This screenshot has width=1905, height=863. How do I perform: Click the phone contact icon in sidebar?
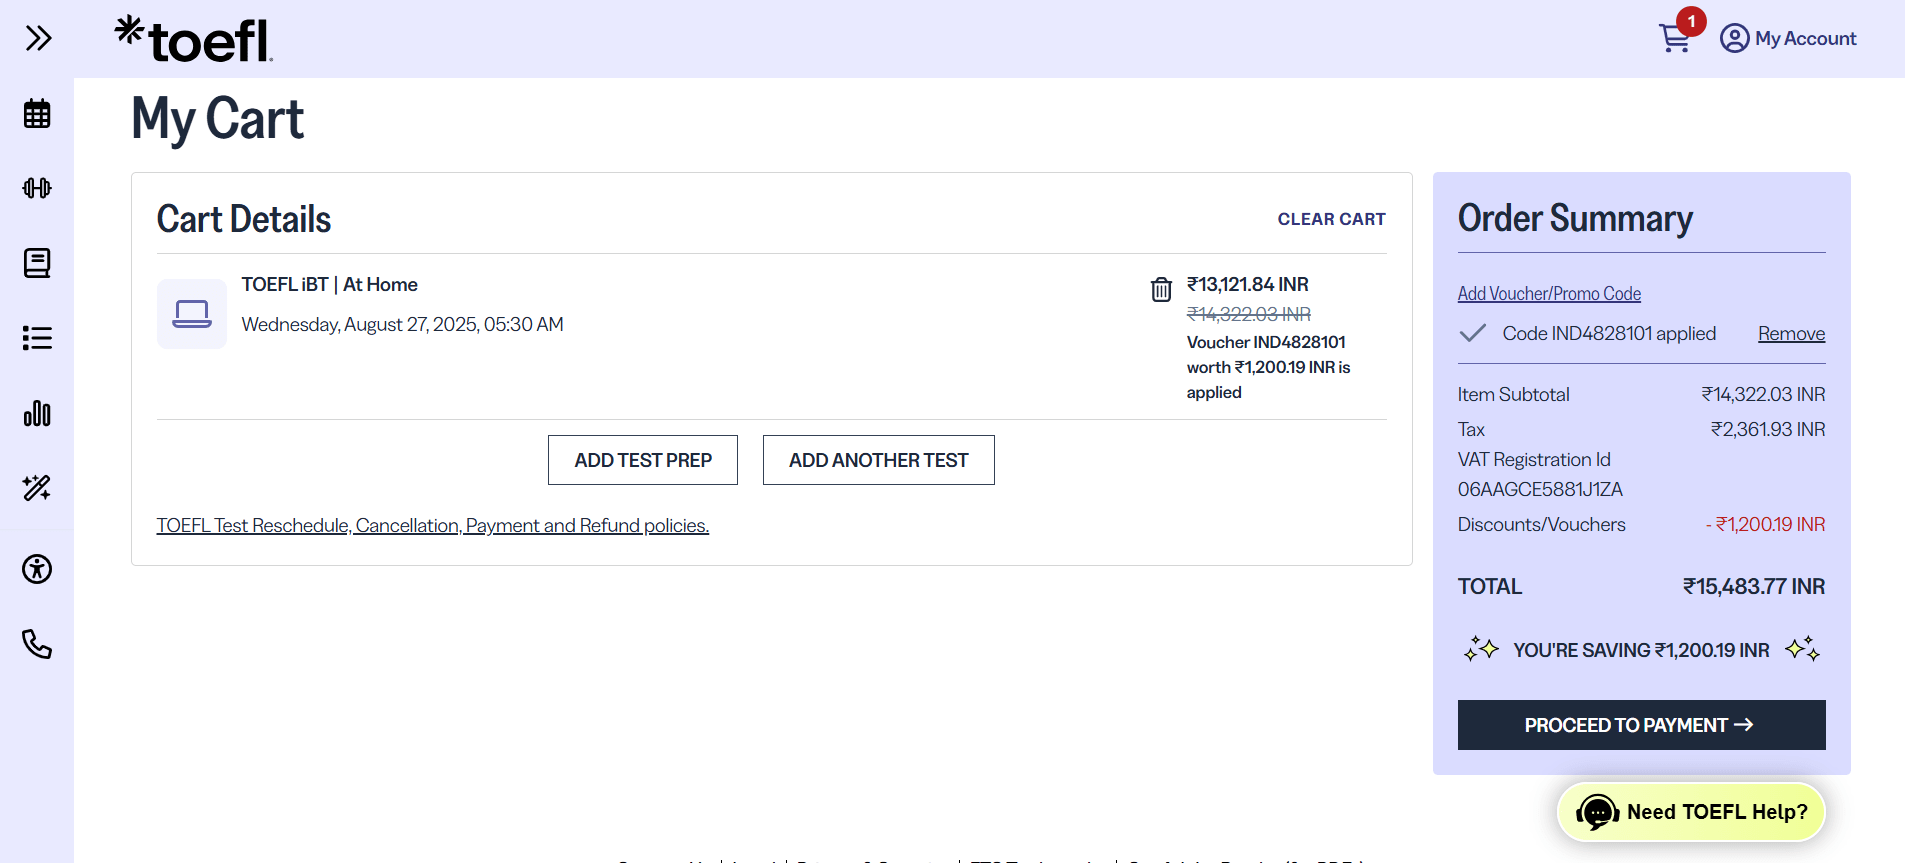coord(37,644)
